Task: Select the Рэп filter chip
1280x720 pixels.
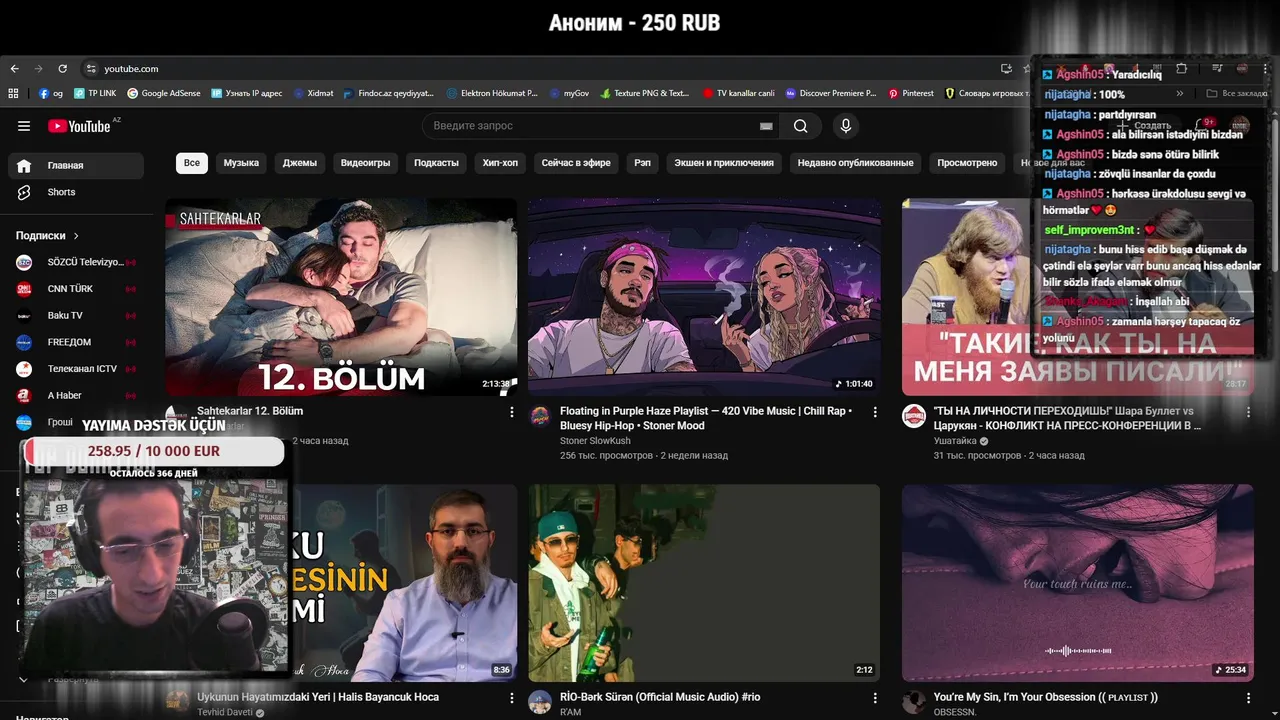Action: pos(642,163)
